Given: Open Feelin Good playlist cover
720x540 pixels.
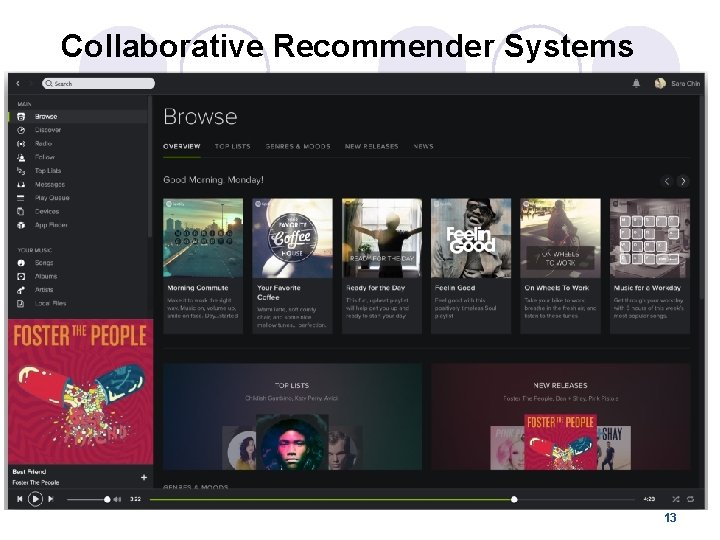Looking at the screenshot, I should click(x=471, y=238).
